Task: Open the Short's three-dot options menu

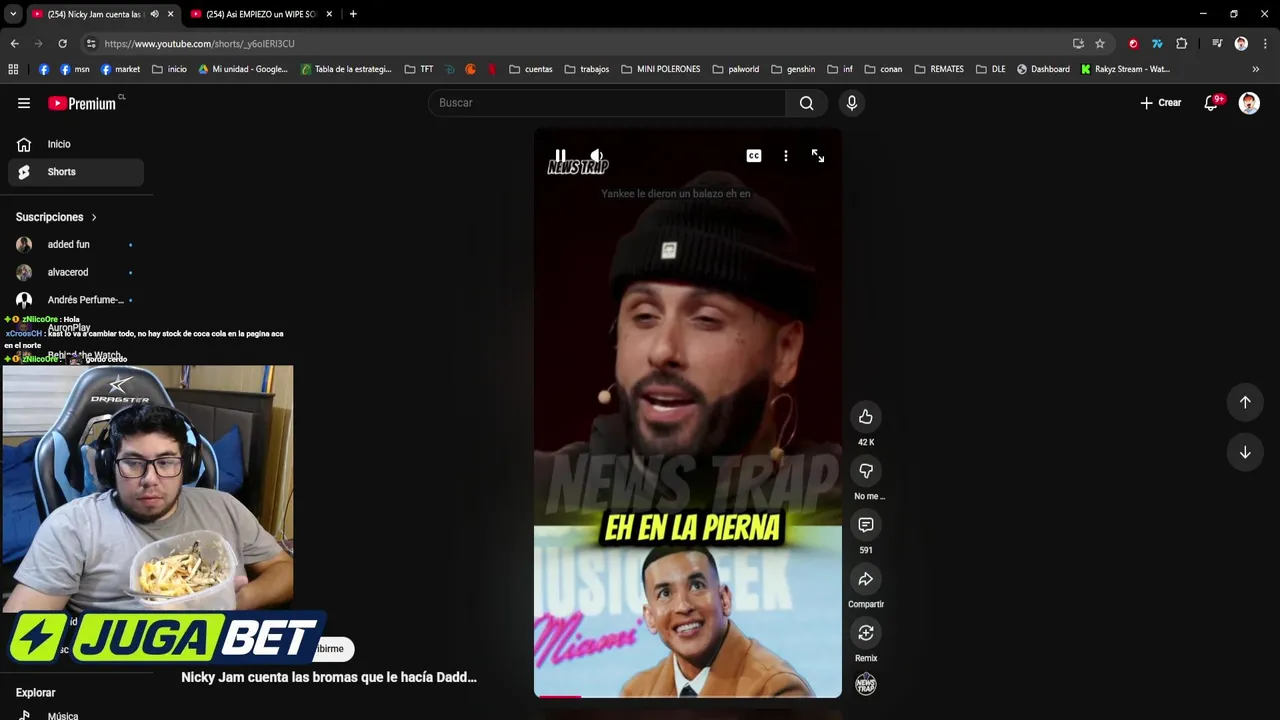Action: point(786,156)
